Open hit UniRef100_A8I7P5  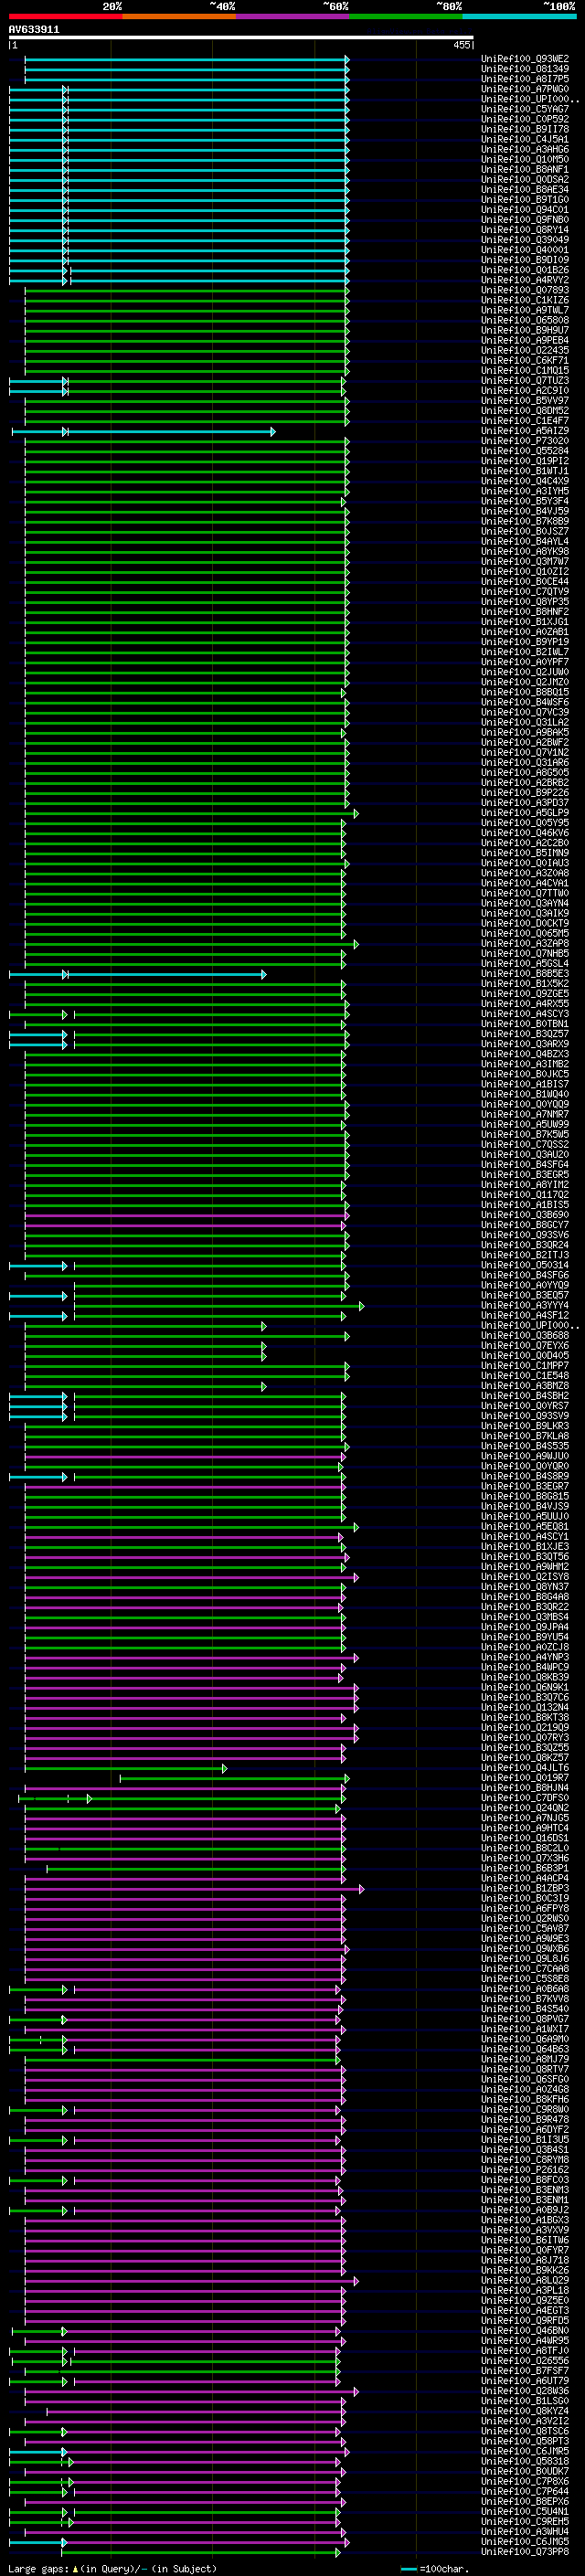click(x=525, y=79)
